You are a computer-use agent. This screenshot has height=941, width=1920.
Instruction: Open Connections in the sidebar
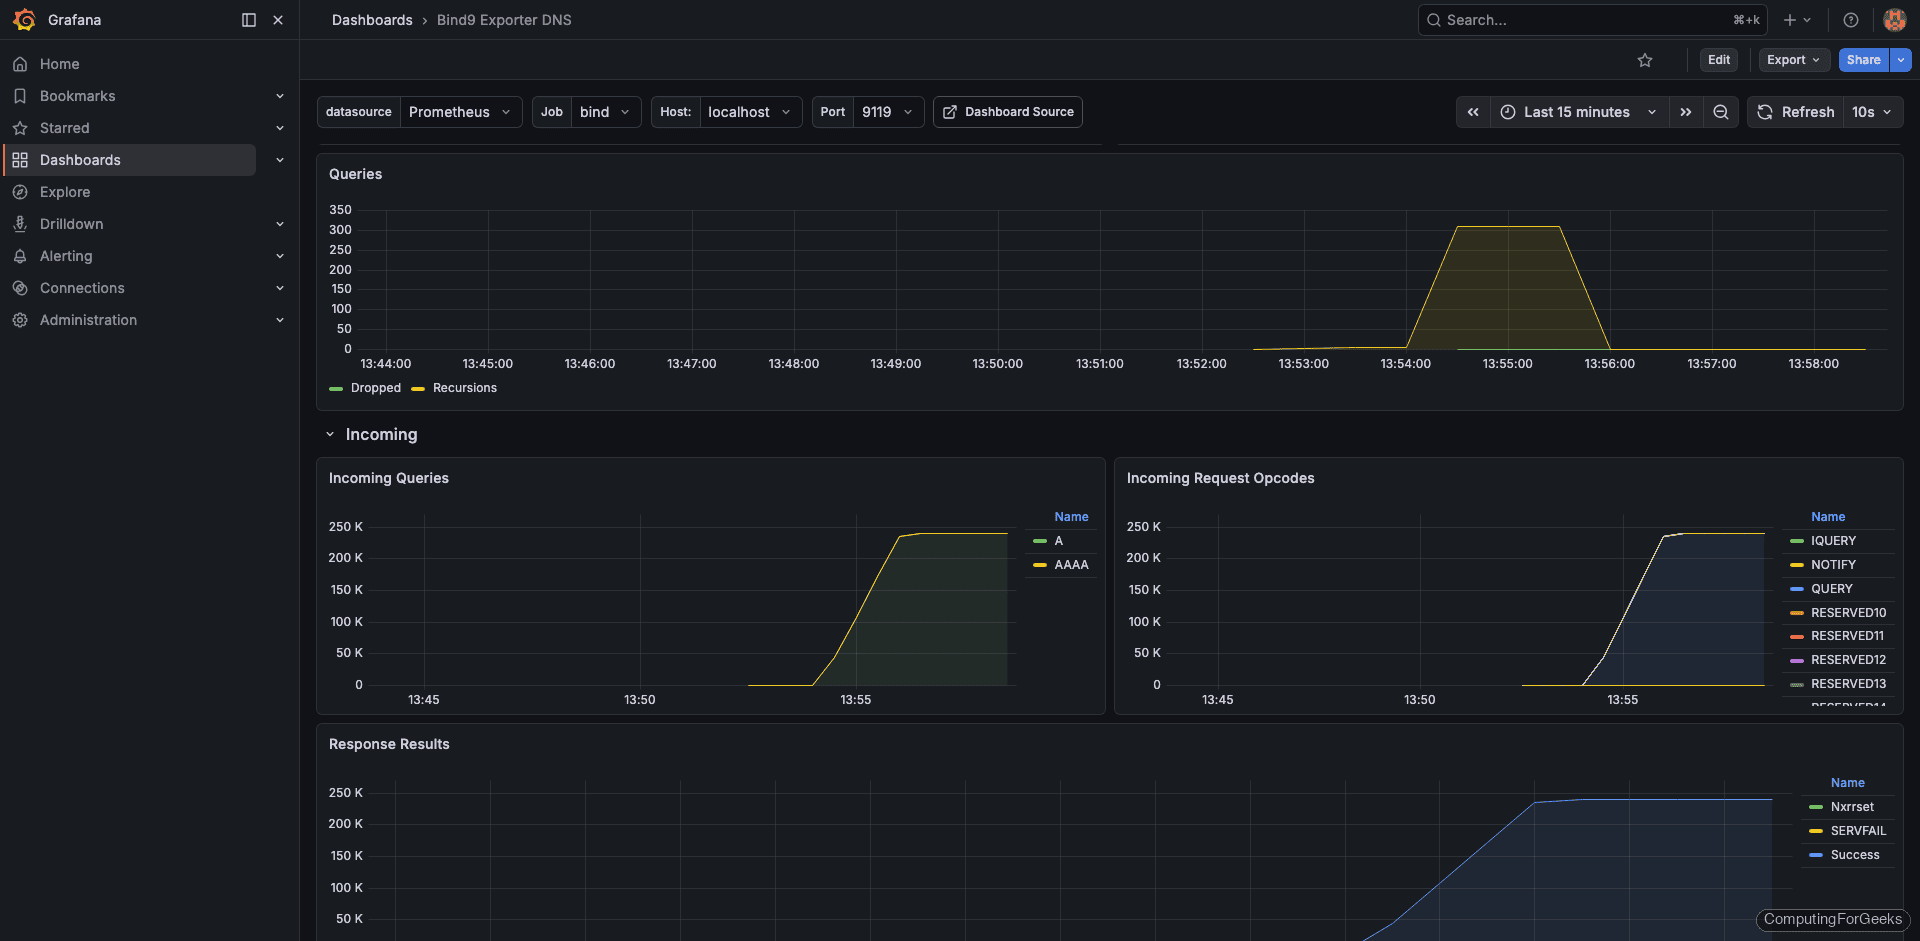point(81,287)
